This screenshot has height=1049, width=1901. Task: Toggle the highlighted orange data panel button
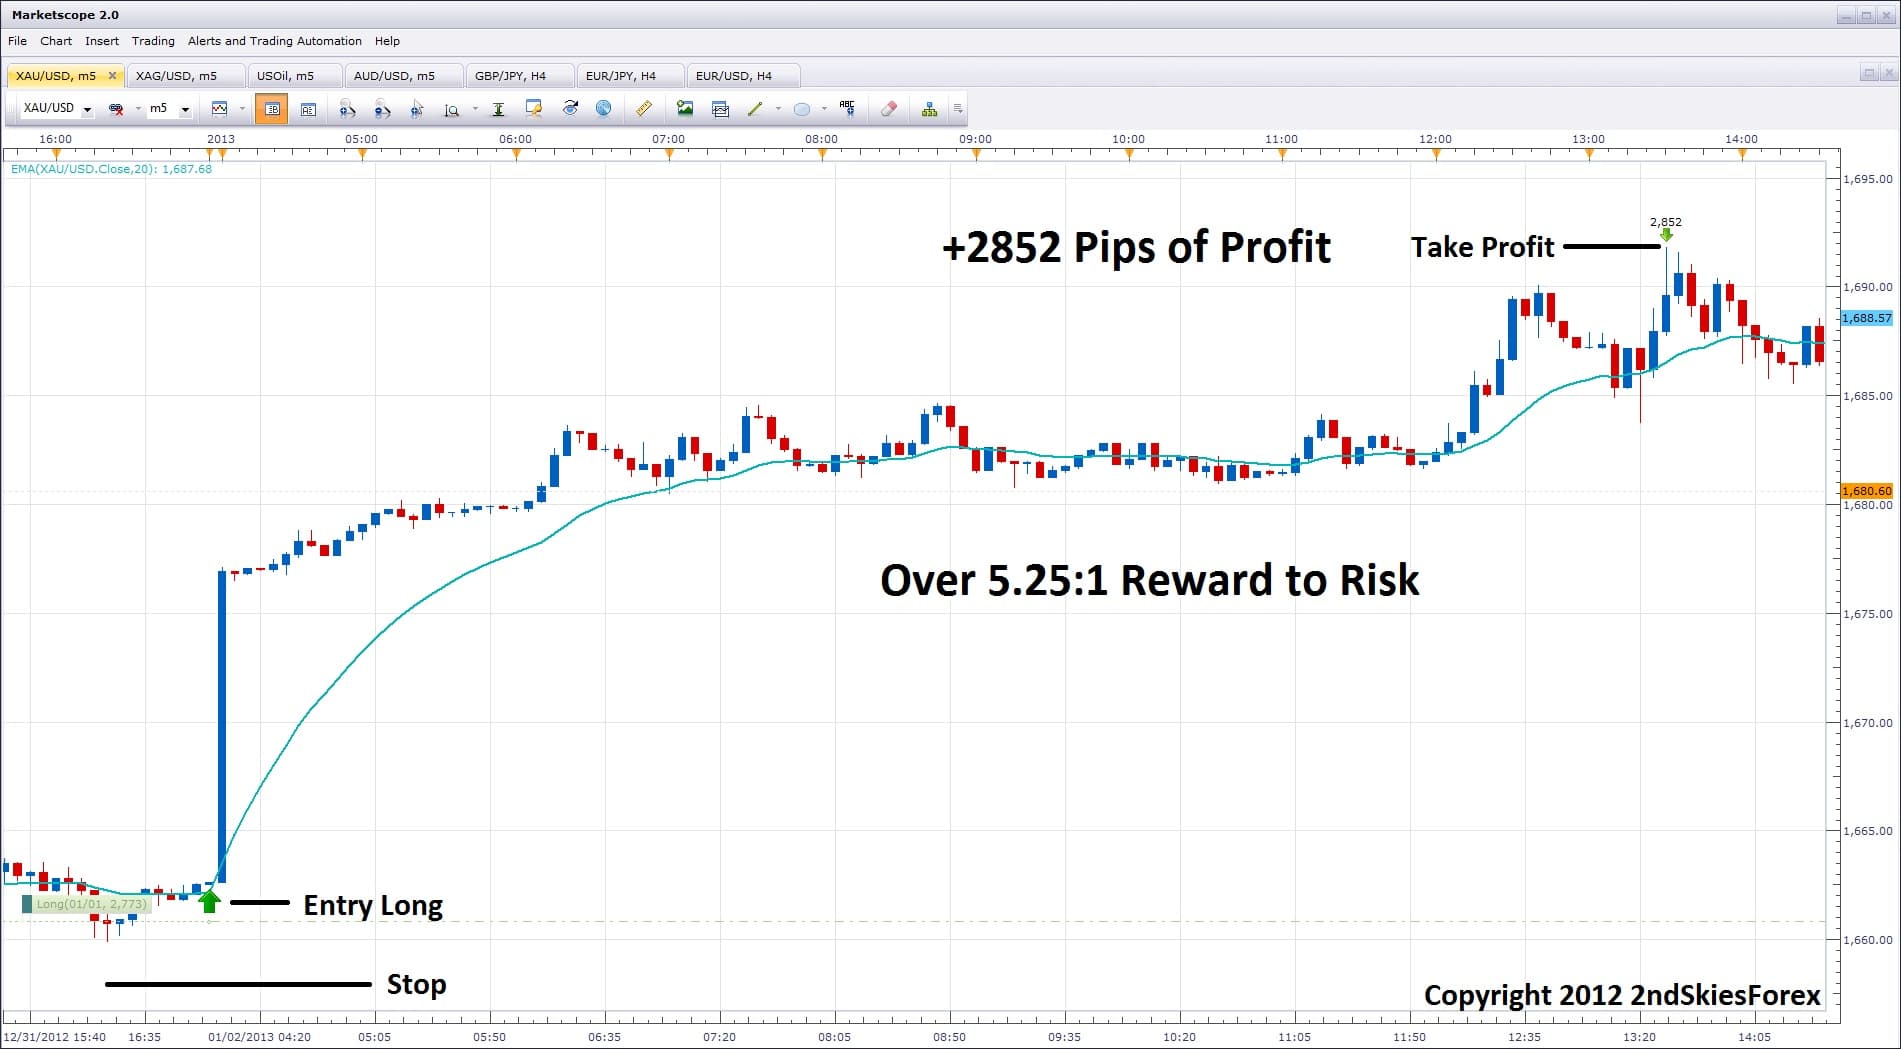[x=271, y=109]
